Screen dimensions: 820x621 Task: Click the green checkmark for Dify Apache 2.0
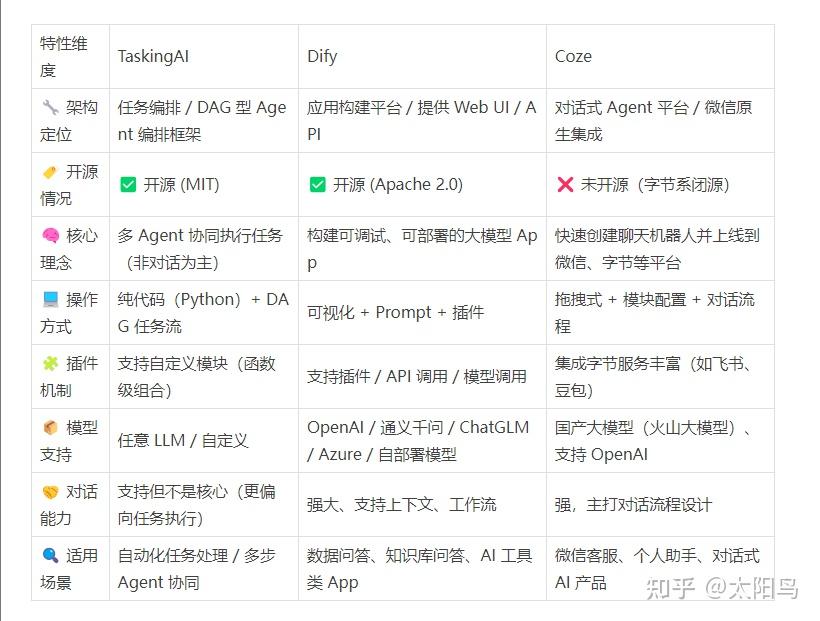tap(317, 185)
